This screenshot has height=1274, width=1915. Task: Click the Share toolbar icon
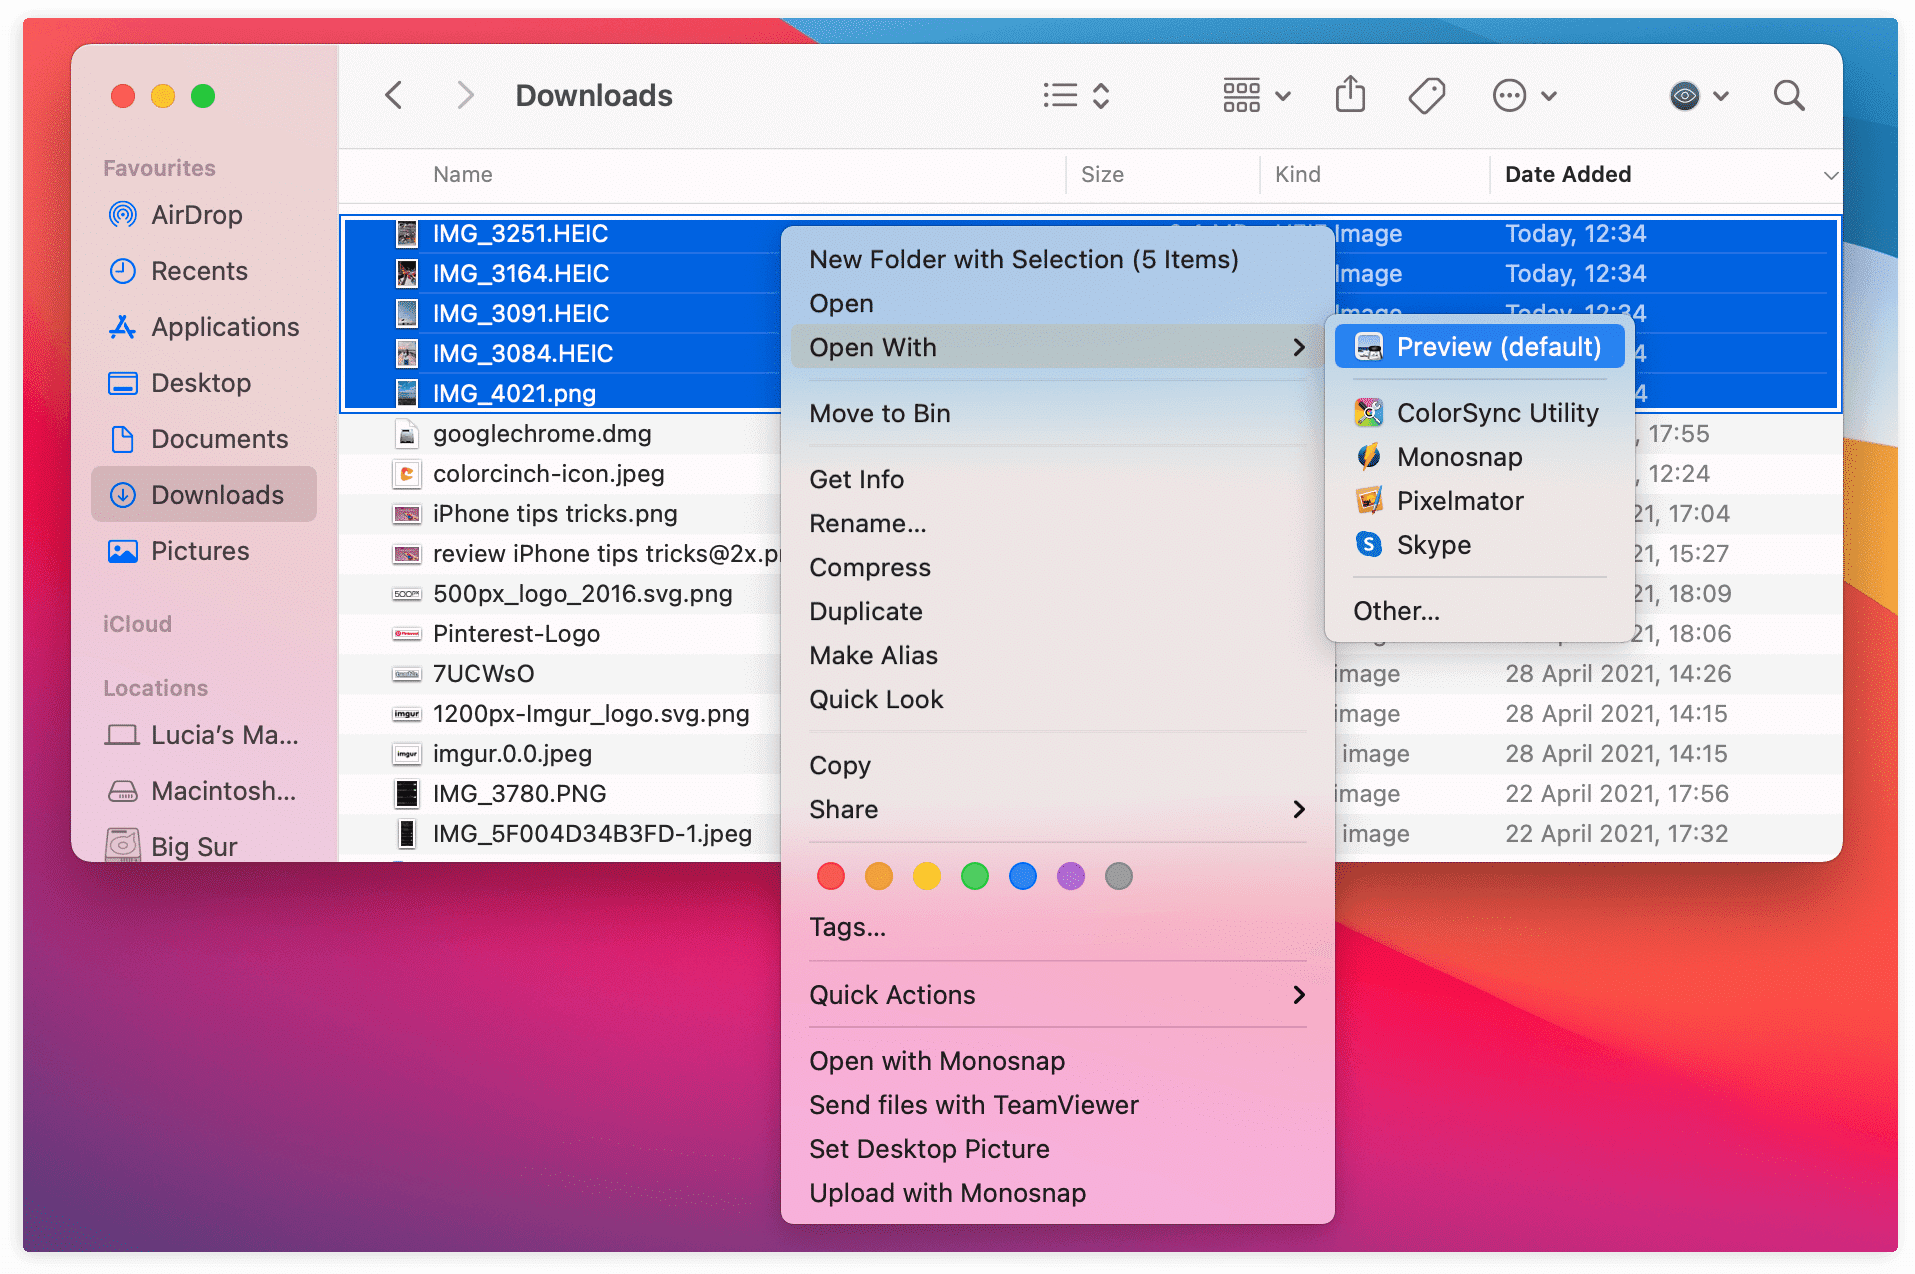click(1350, 94)
